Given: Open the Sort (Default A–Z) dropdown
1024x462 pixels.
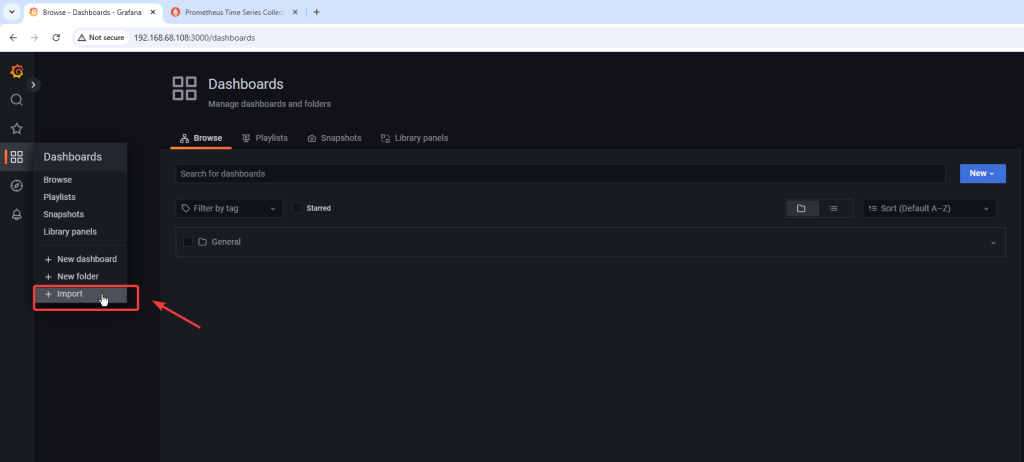Looking at the screenshot, I should pos(929,208).
